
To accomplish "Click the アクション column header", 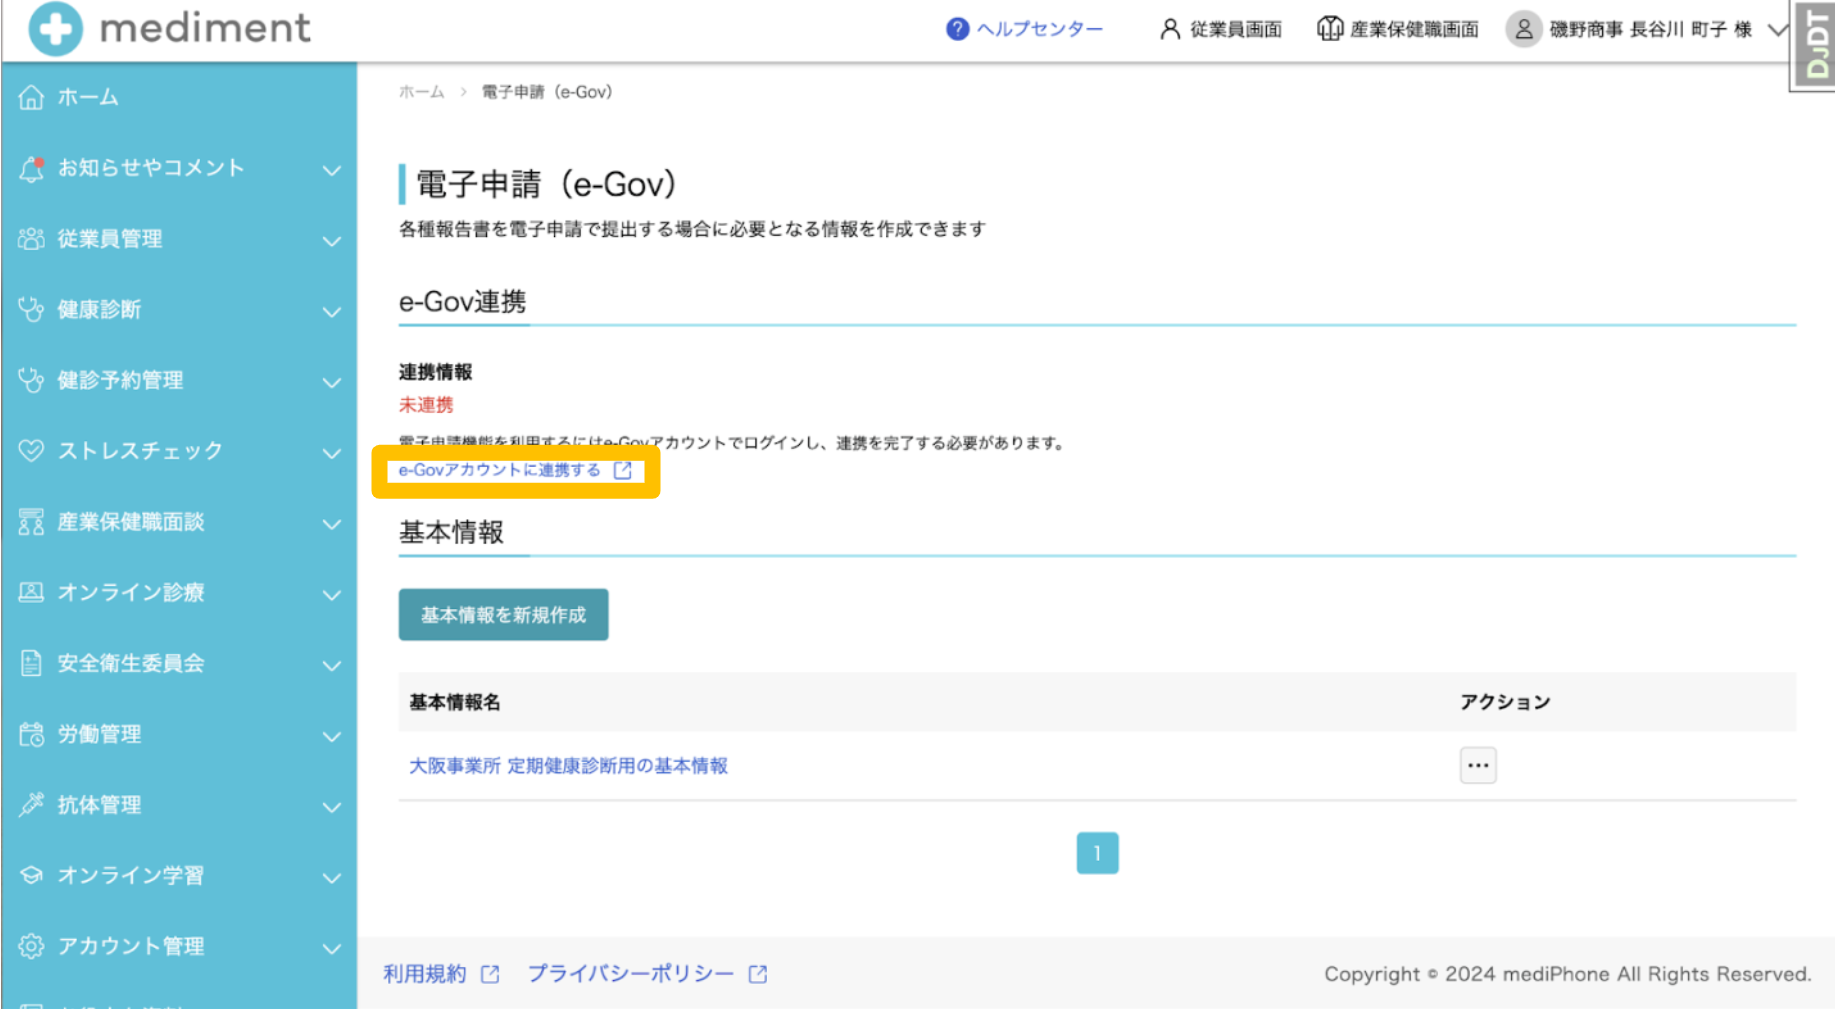I will [1505, 702].
